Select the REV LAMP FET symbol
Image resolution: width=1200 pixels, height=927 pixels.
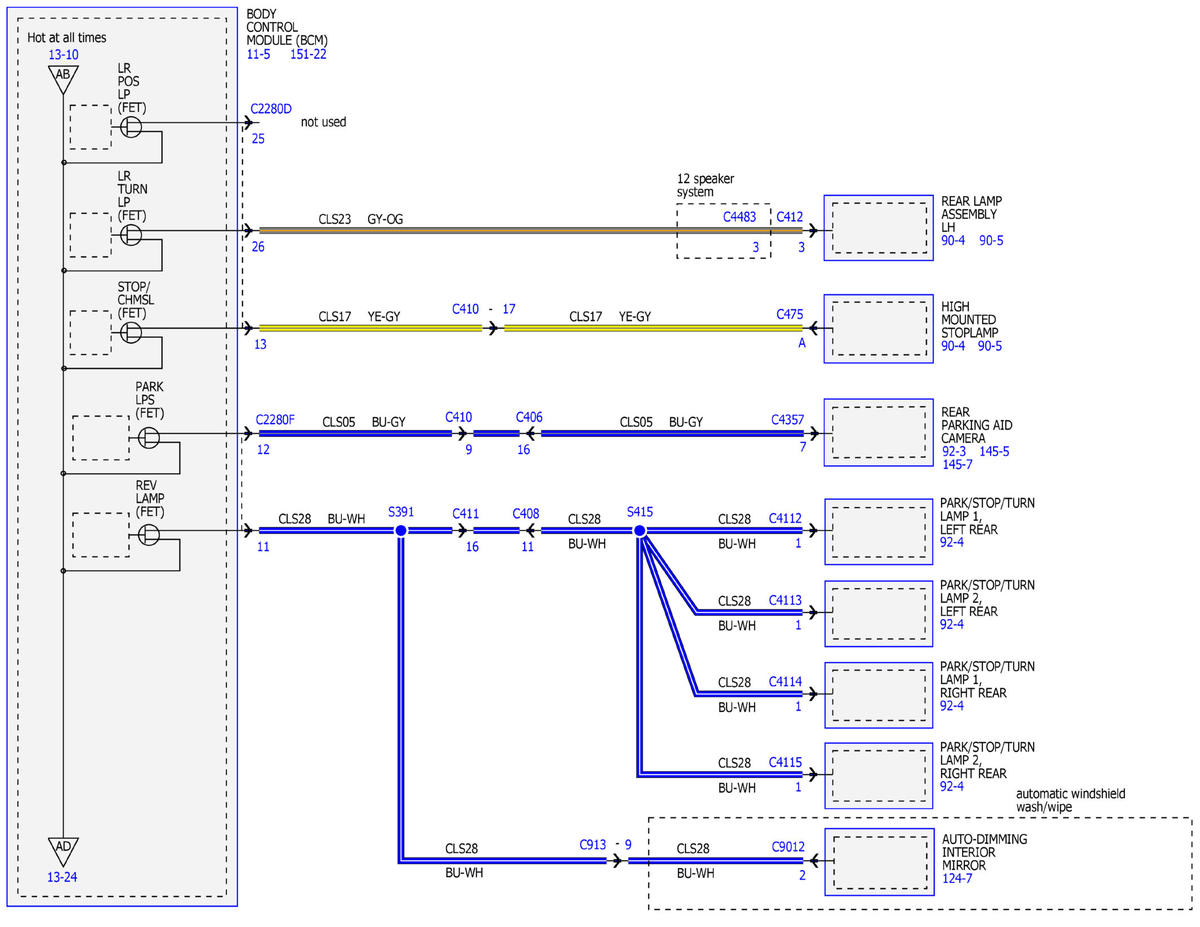tap(149, 534)
